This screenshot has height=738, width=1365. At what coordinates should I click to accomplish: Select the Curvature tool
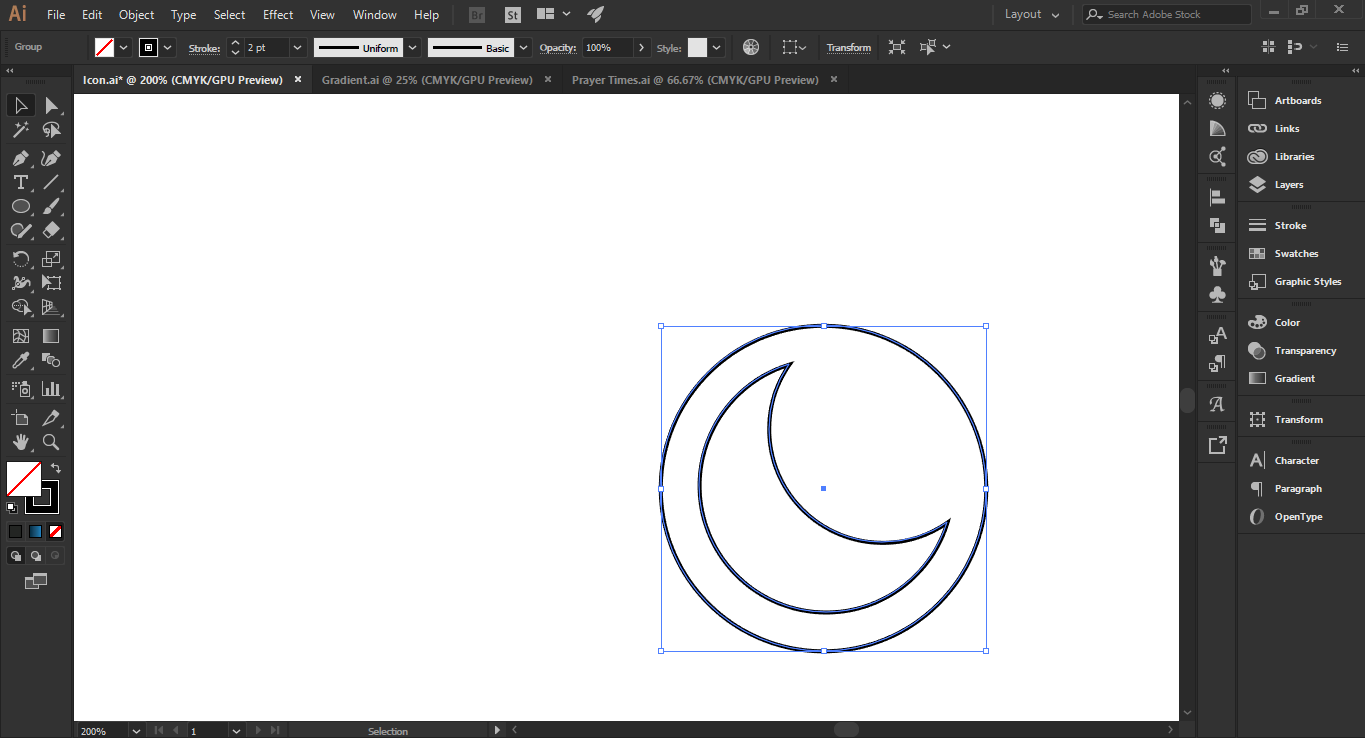[x=51, y=158]
